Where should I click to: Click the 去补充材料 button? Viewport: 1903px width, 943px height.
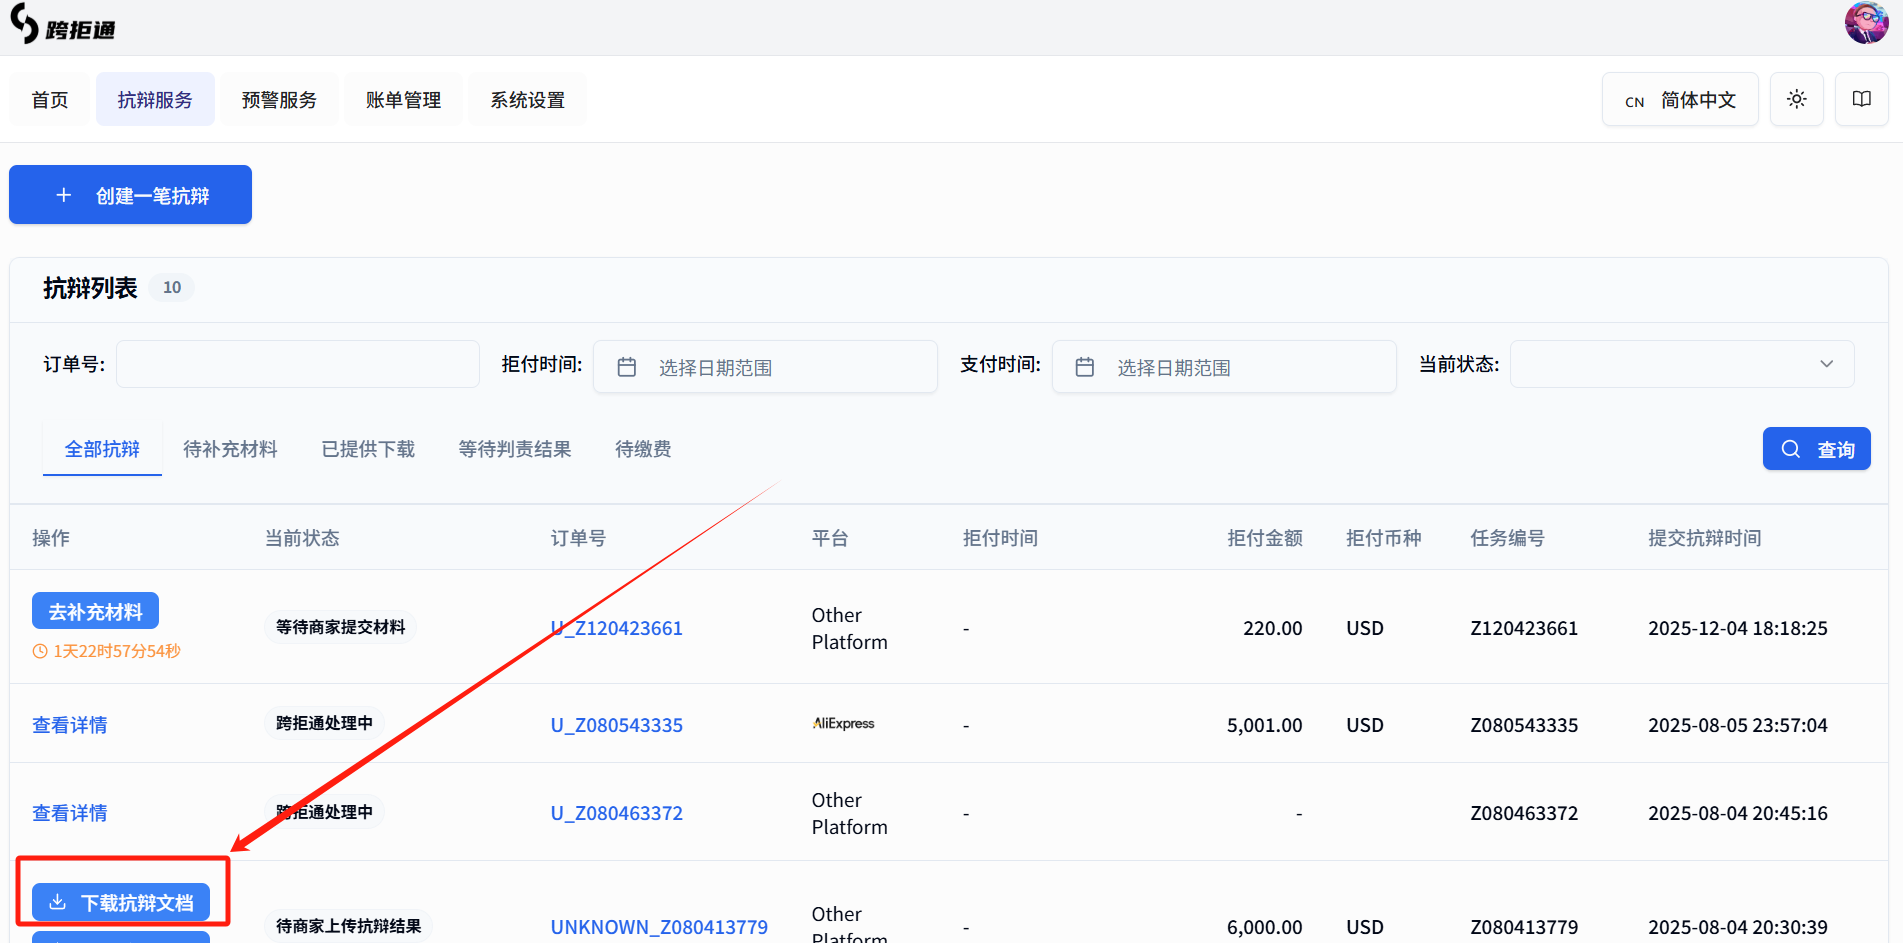click(95, 611)
